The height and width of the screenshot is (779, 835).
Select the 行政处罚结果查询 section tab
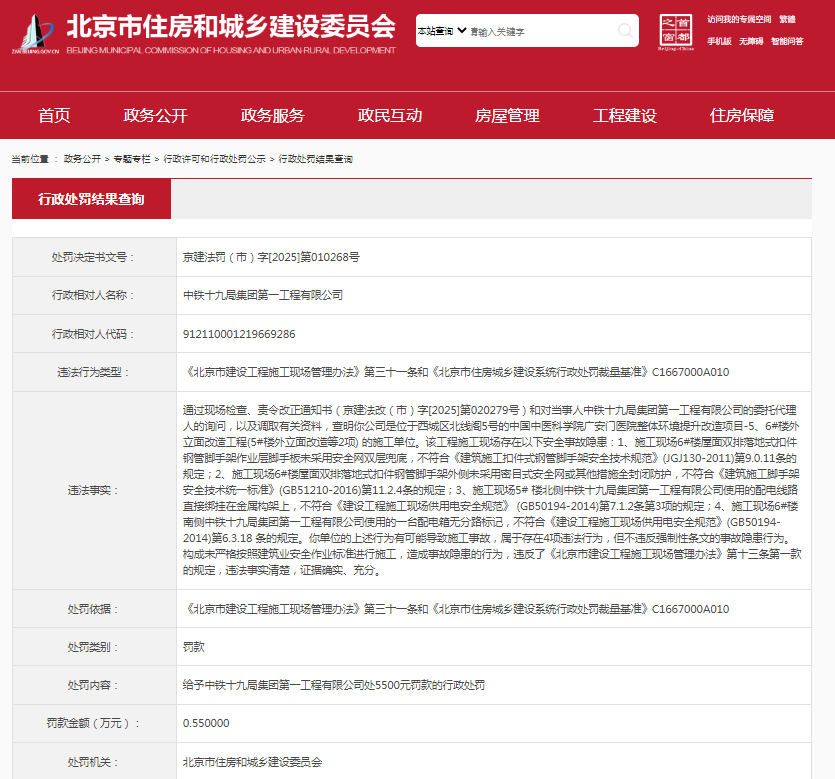point(91,200)
